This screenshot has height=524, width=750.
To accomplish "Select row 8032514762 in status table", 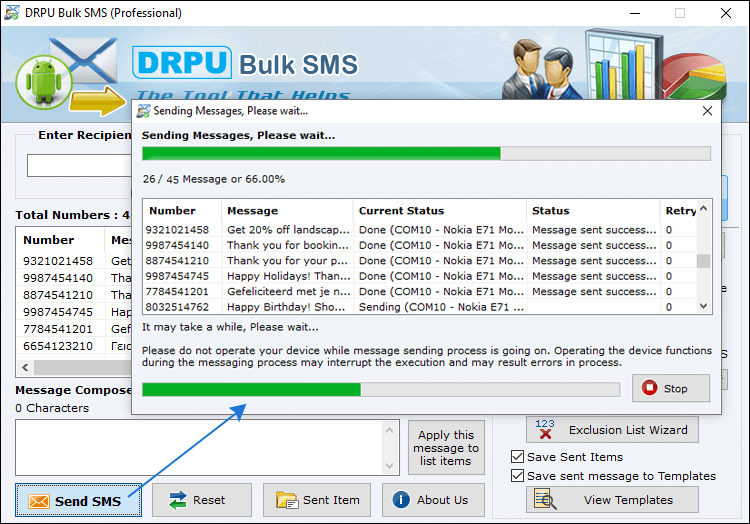I will (420, 306).
